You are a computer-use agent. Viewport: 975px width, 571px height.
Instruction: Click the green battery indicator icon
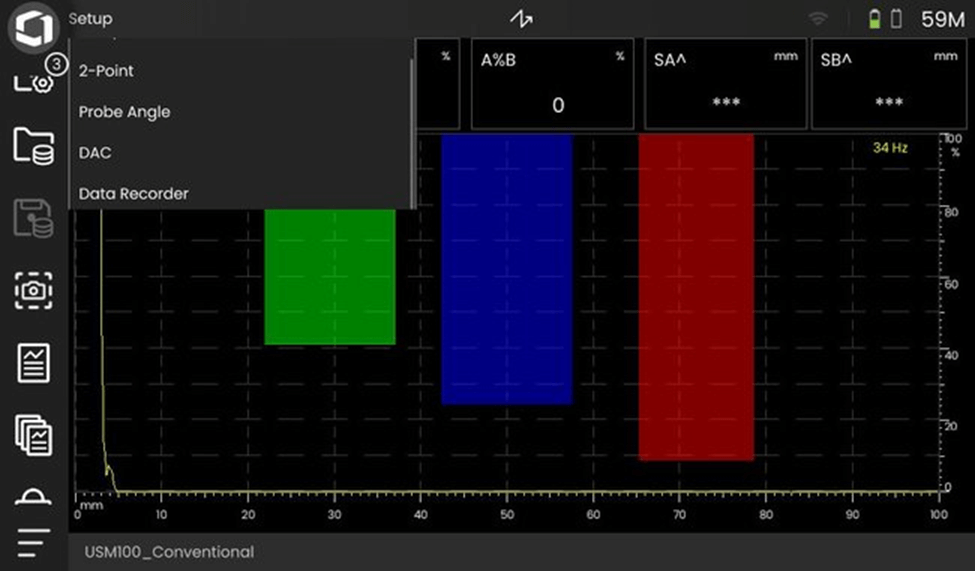875,19
